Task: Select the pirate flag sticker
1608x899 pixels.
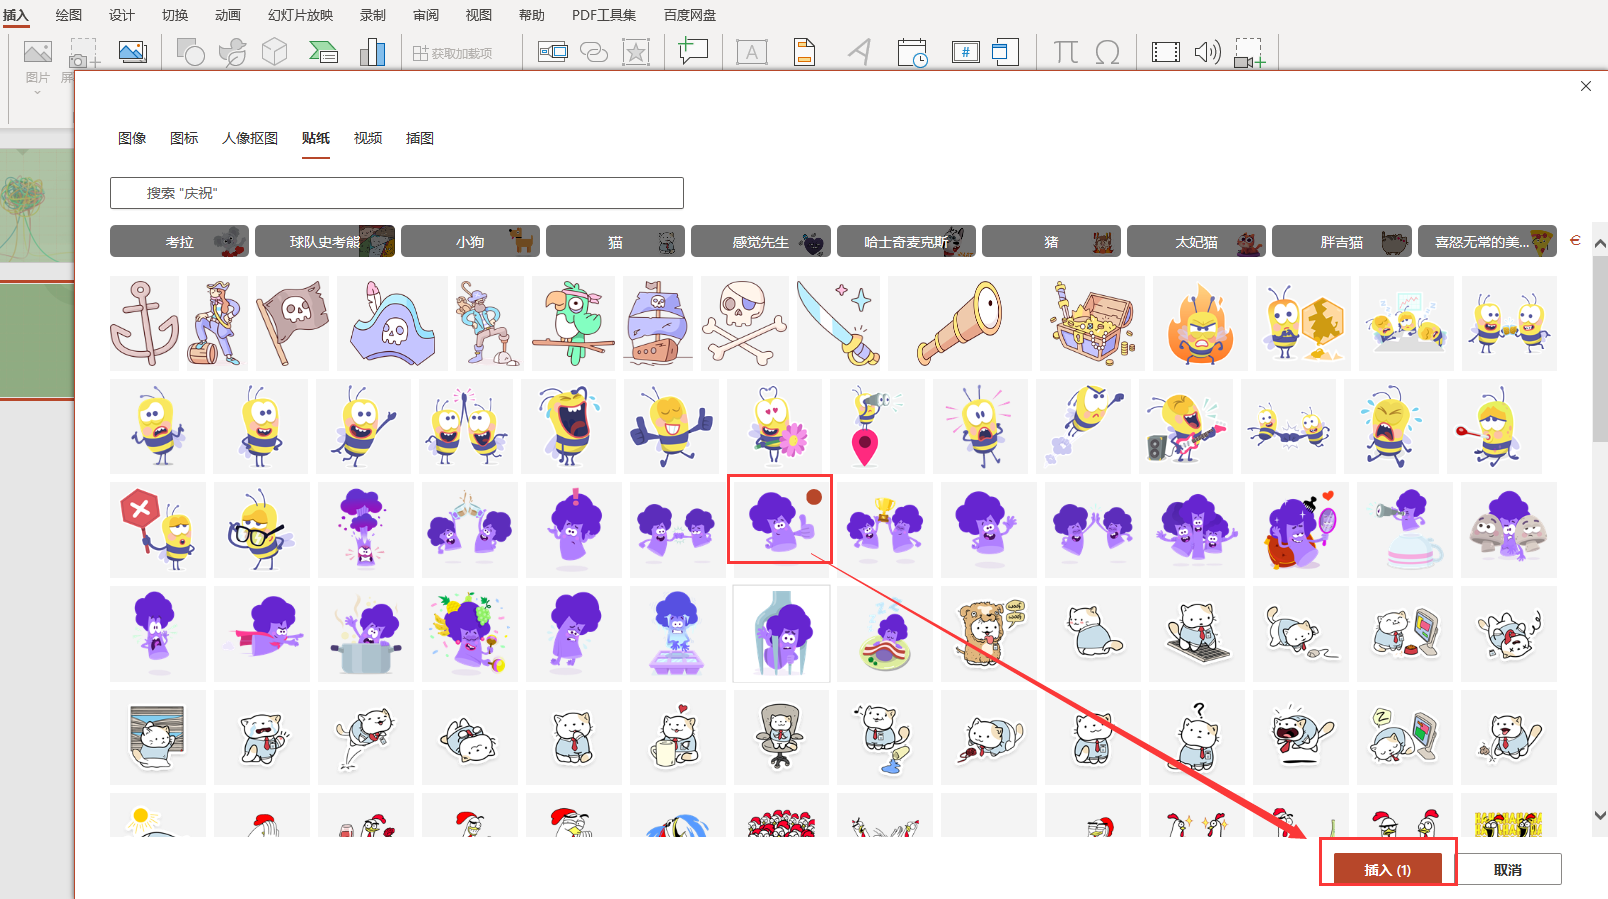Action: (292, 323)
